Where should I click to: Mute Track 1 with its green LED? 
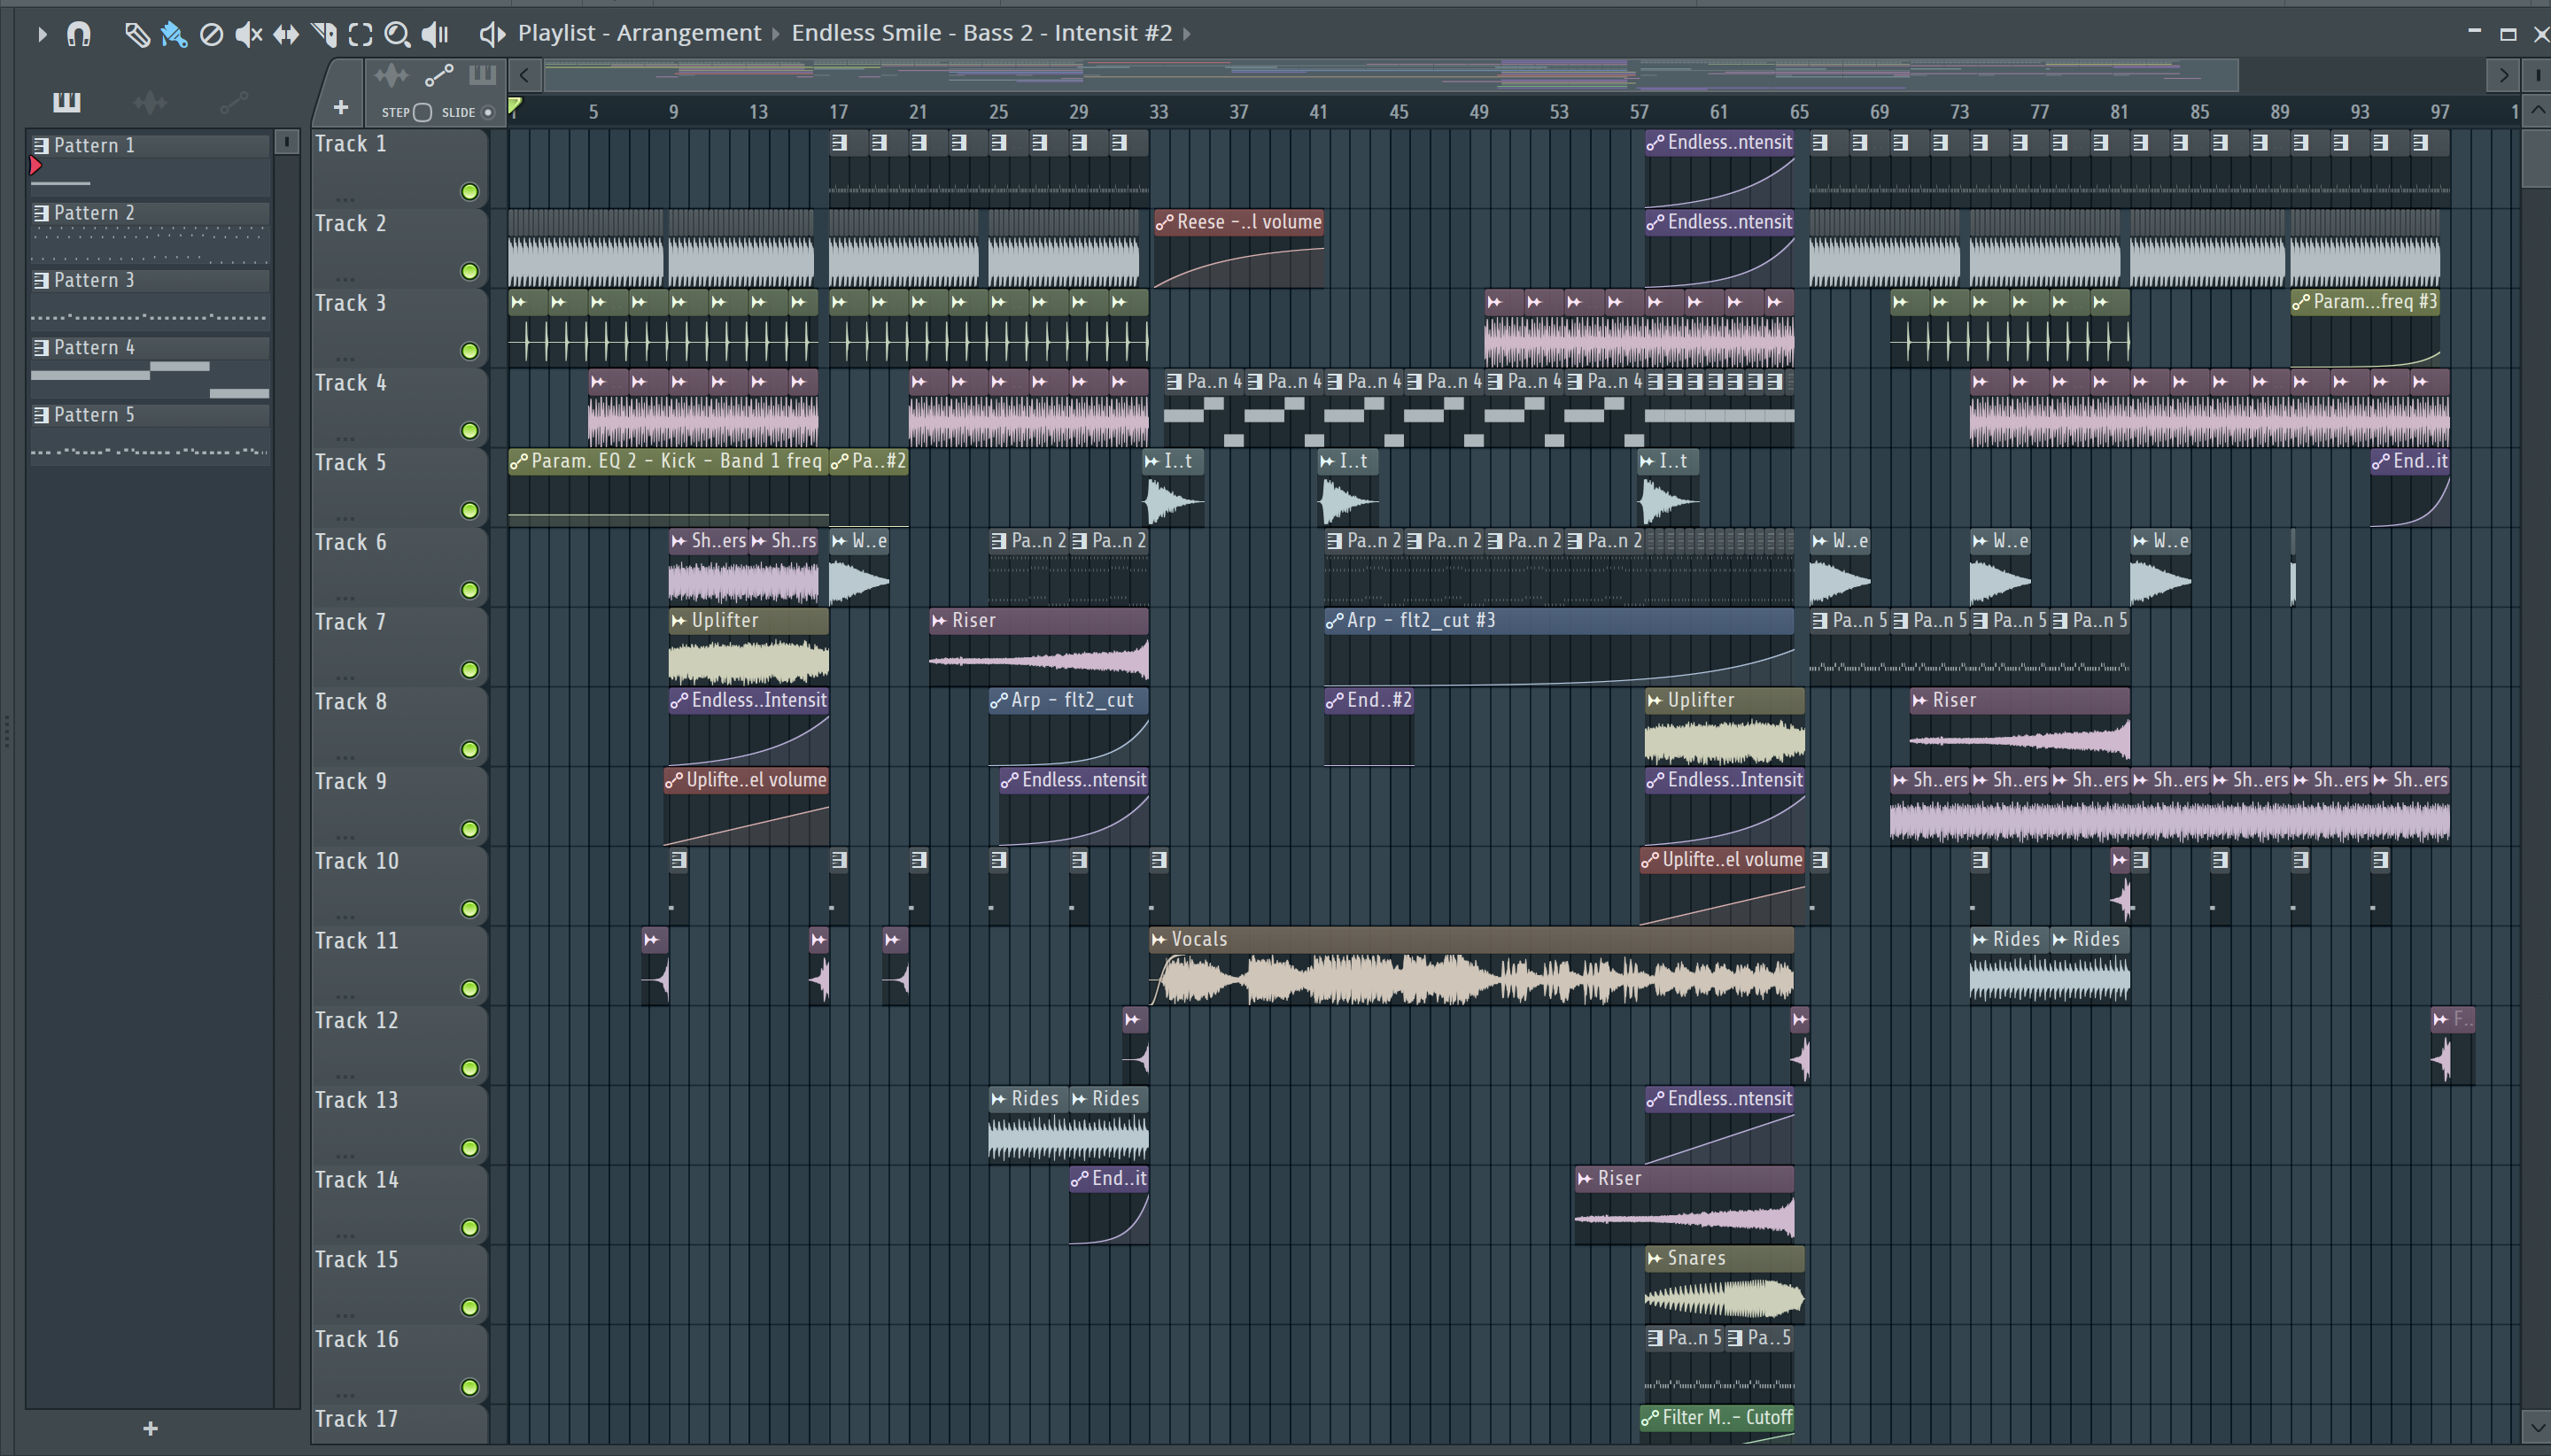click(x=469, y=192)
